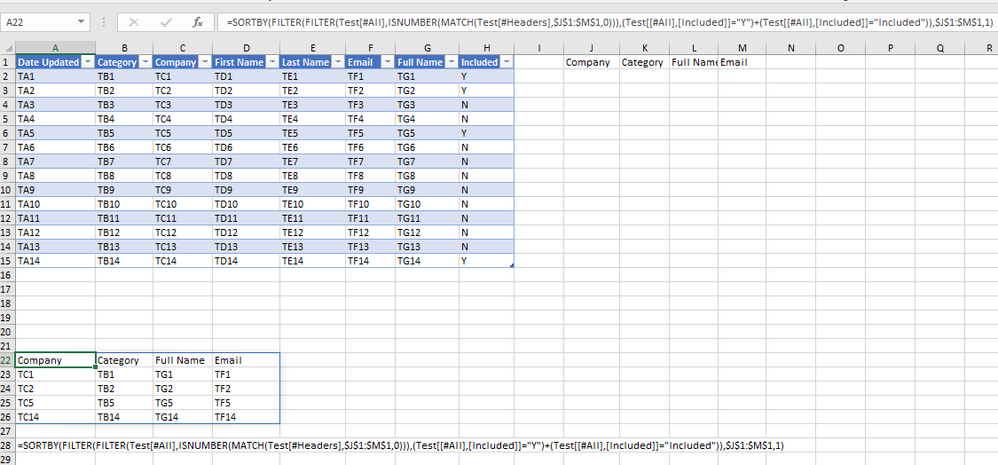Select Email cell in row 22

[246, 360]
